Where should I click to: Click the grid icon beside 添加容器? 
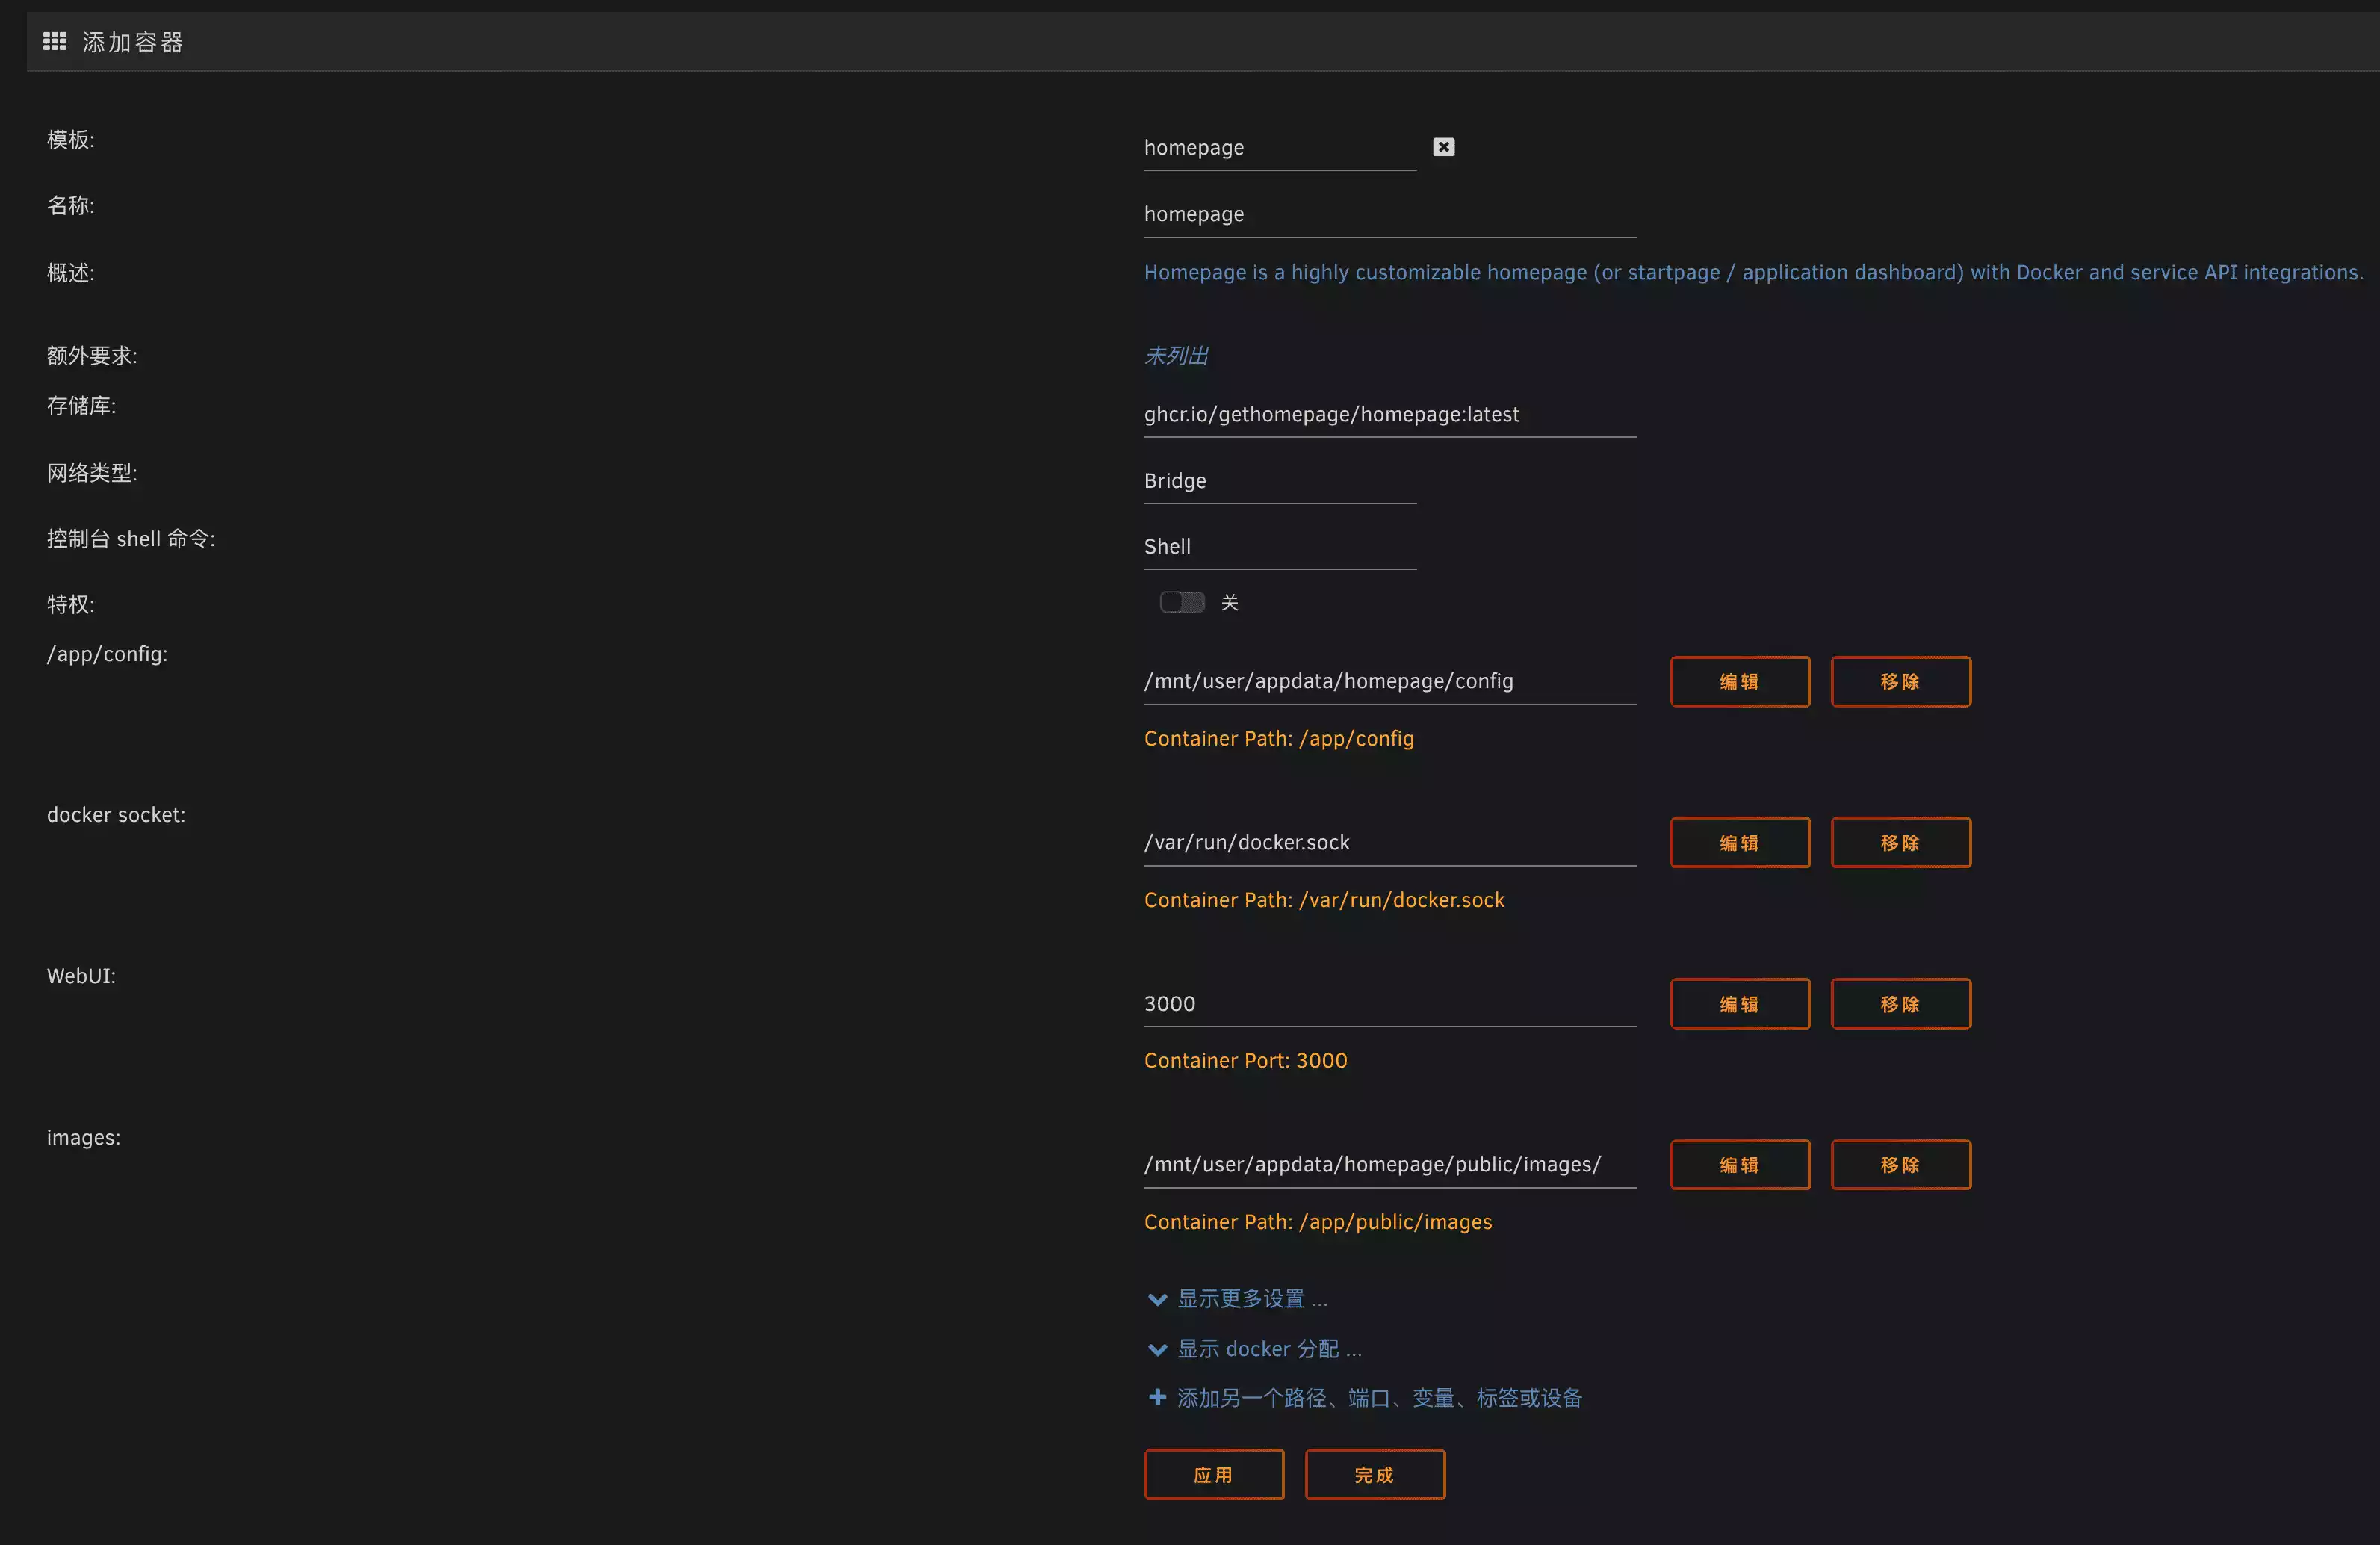click(54, 41)
